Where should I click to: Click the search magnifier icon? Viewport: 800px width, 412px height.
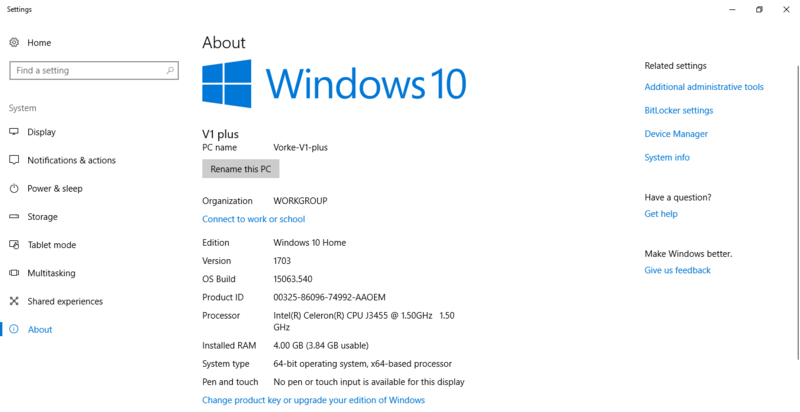170,70
